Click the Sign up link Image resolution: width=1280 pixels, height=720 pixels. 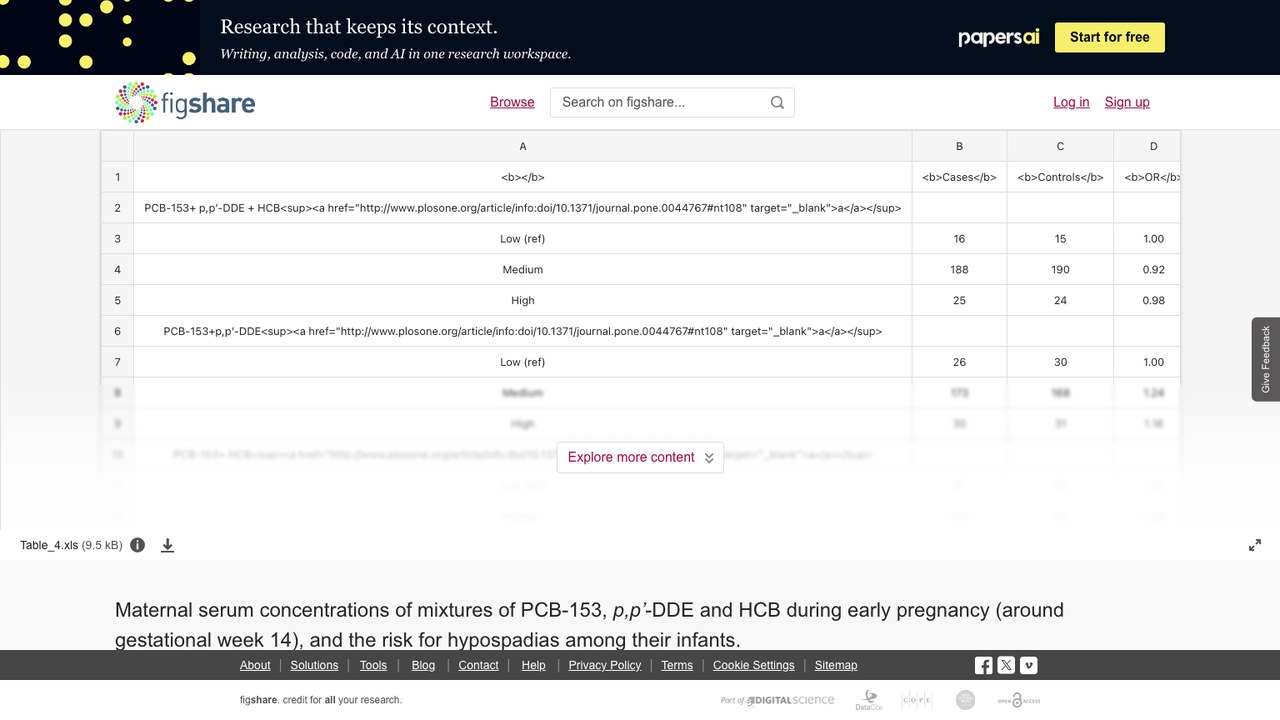click(x=1127, y=102)
